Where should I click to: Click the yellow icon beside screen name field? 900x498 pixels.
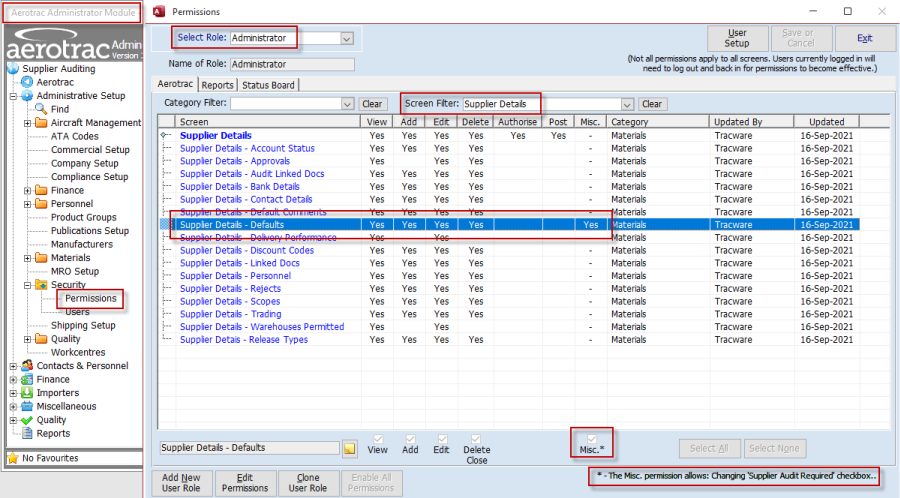tap(350, 448)
